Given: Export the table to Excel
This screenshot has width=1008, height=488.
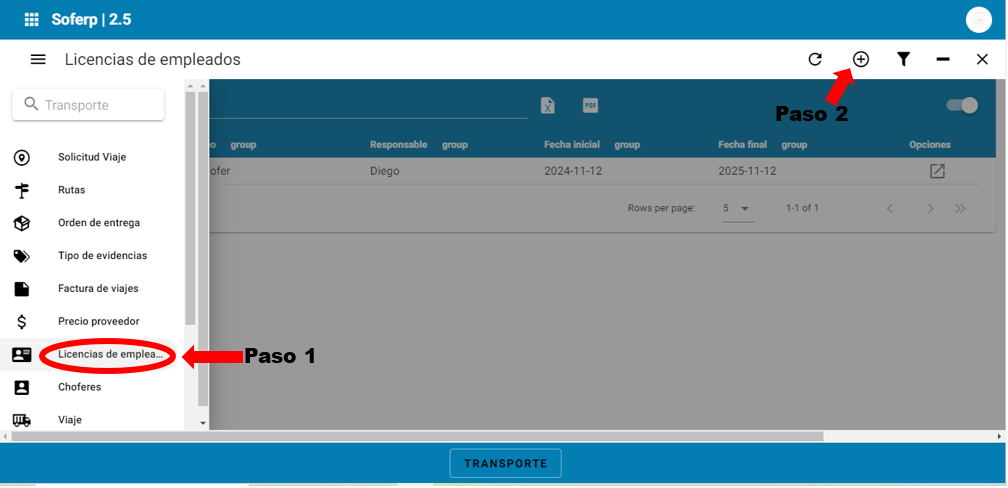Looking at the screenshot, I should (x=547, y=105).
